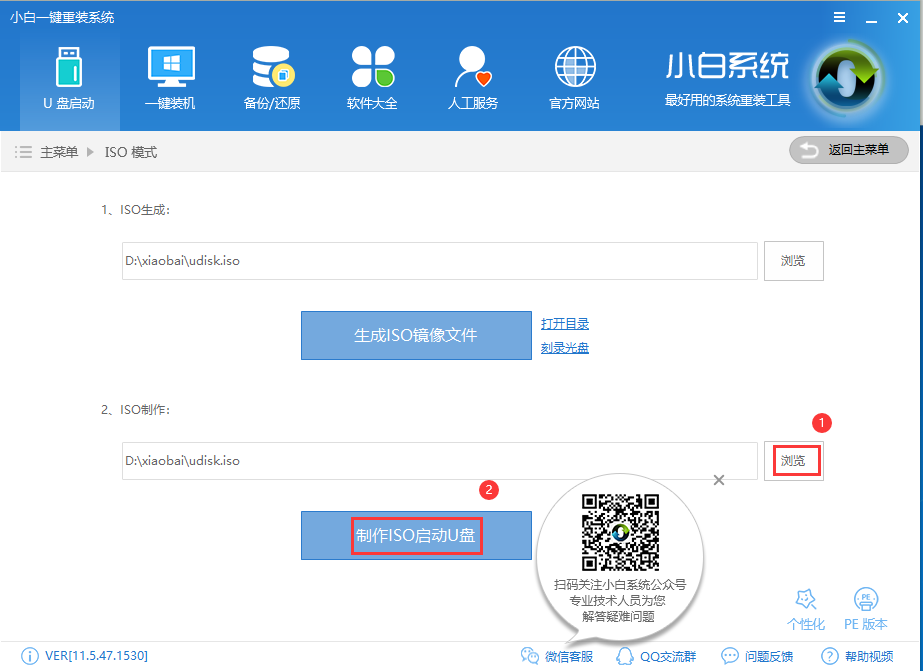923x671 pixels.
Task: Click 主菜单 breadcrumb
Action: [59, 152]
